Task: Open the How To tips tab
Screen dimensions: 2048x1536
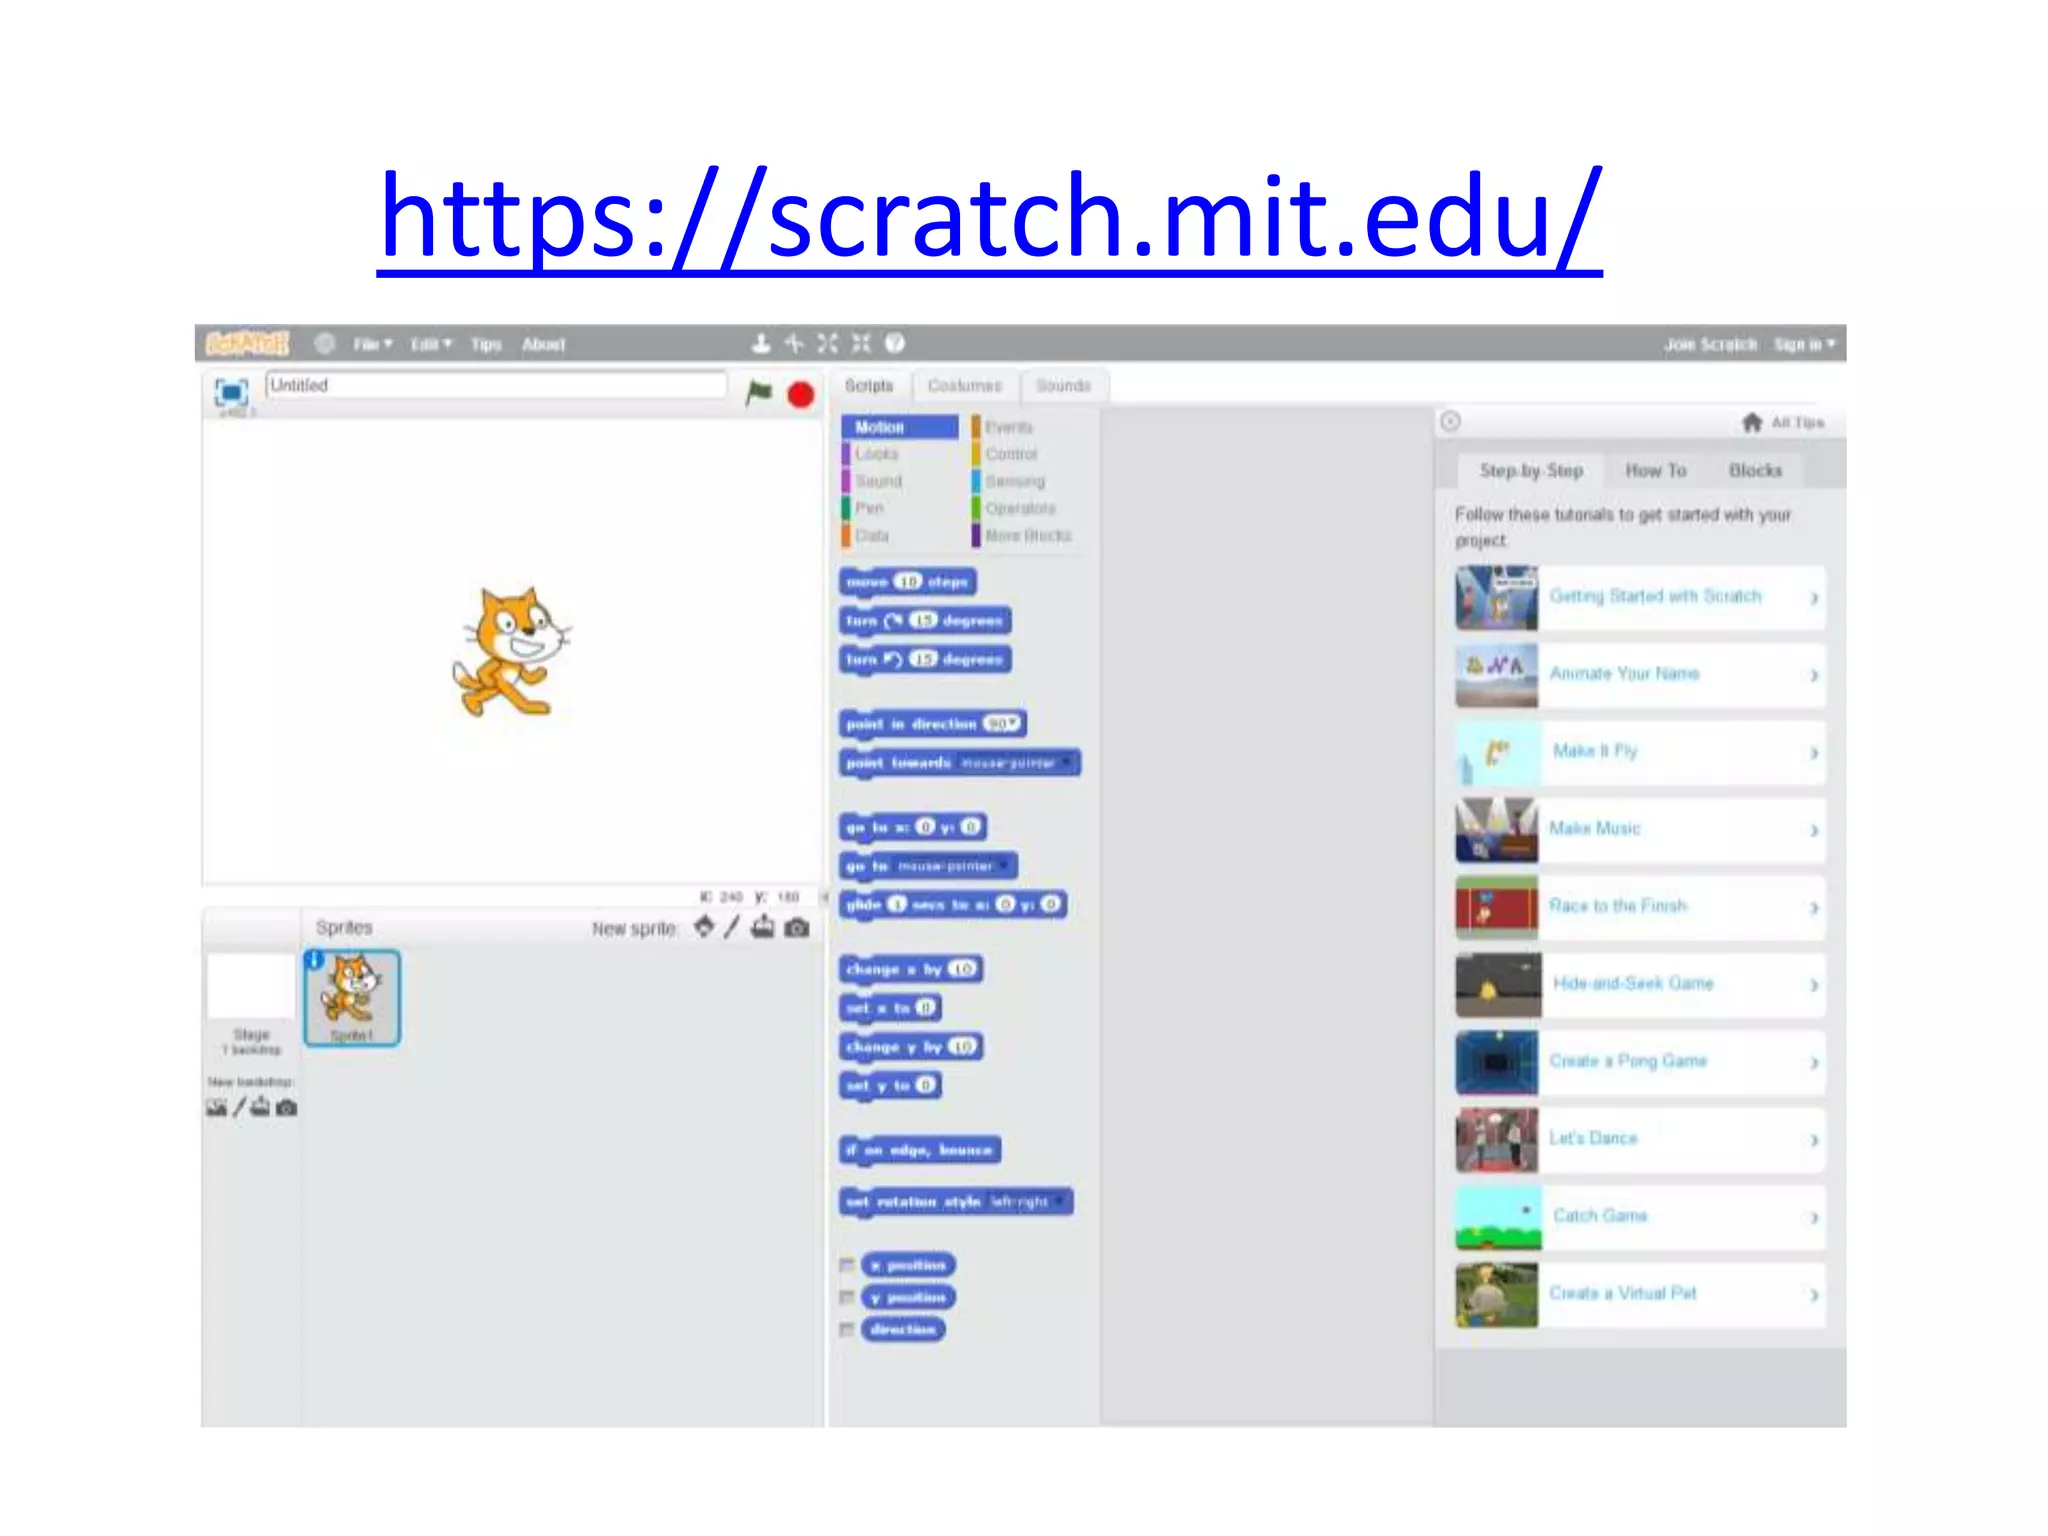Action: pos(1655,470)
